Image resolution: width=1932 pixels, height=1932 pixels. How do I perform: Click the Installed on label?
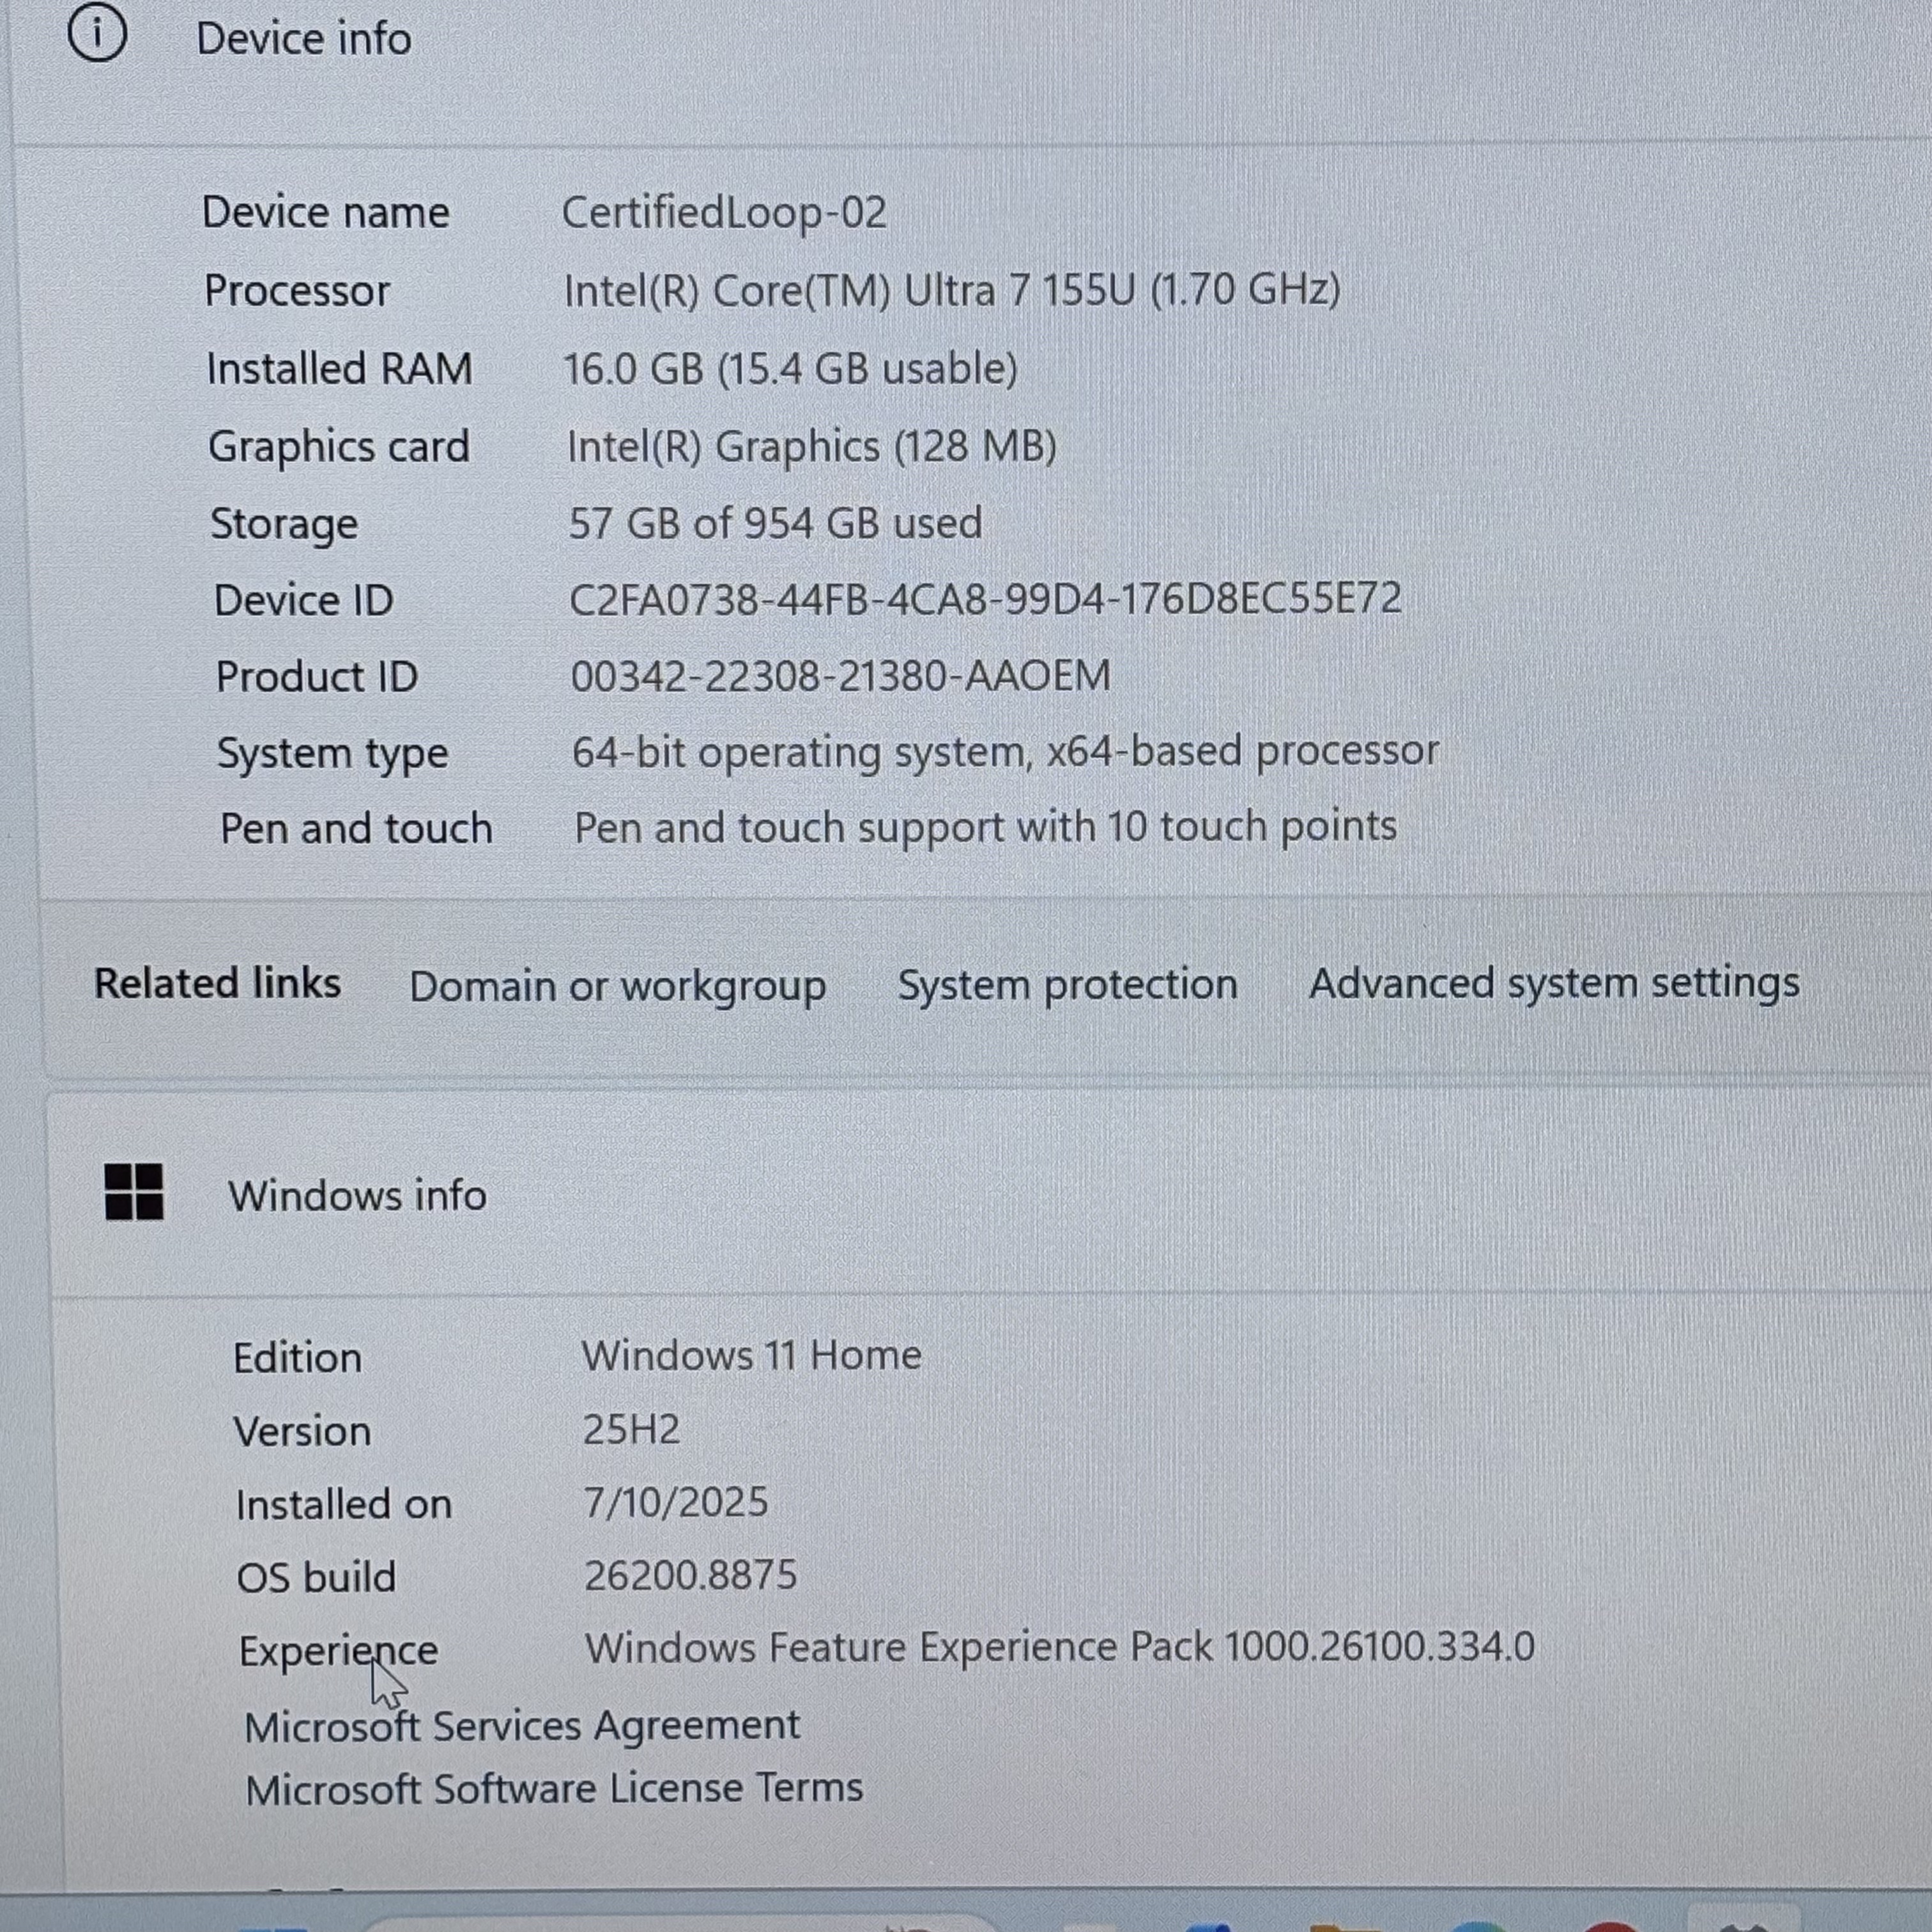(344, 1504)
